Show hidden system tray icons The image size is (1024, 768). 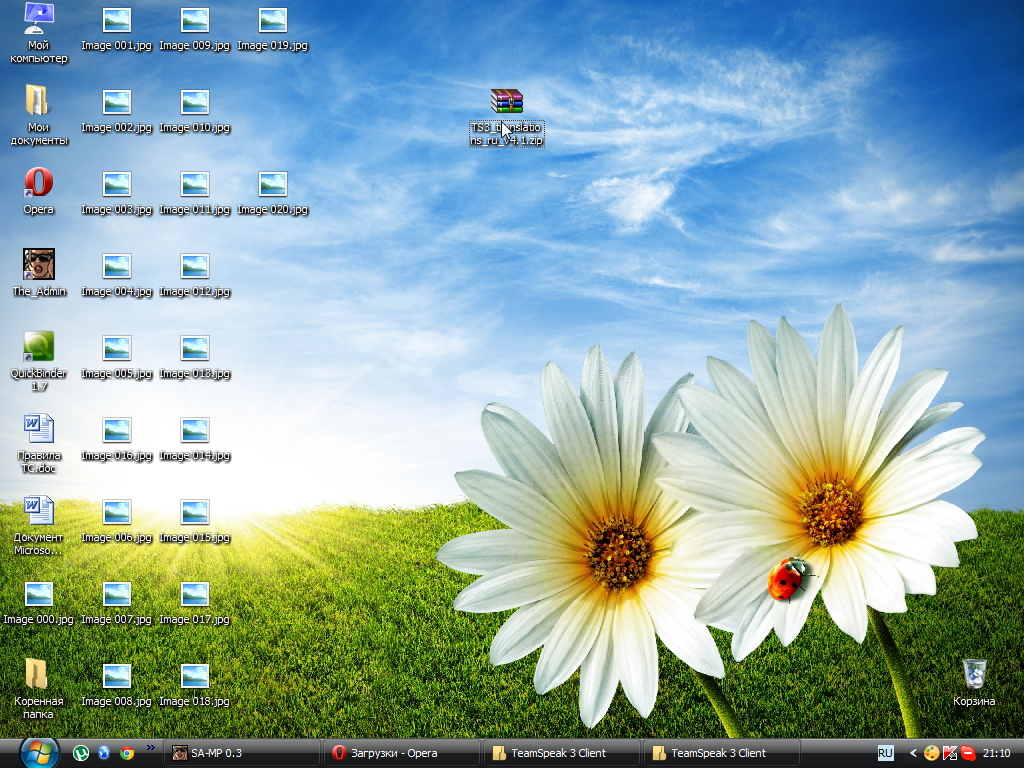(x=913, y=753)
